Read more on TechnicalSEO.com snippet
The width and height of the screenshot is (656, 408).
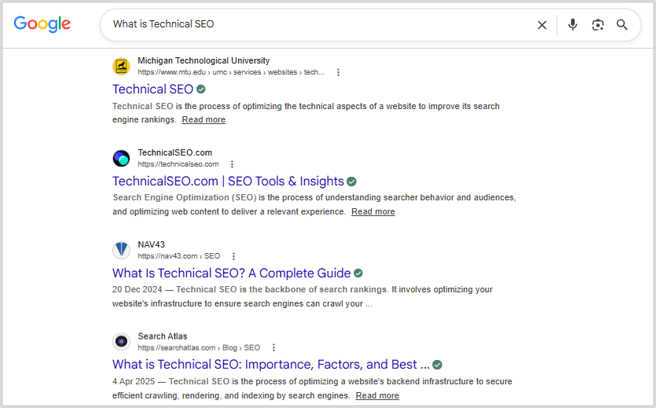click(x=373, y=212)
